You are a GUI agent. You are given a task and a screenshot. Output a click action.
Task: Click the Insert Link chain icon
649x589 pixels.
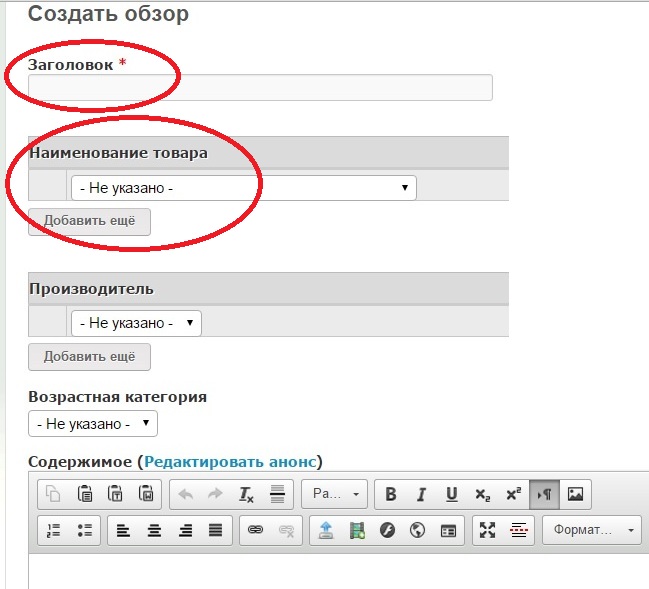pos(255,530)
